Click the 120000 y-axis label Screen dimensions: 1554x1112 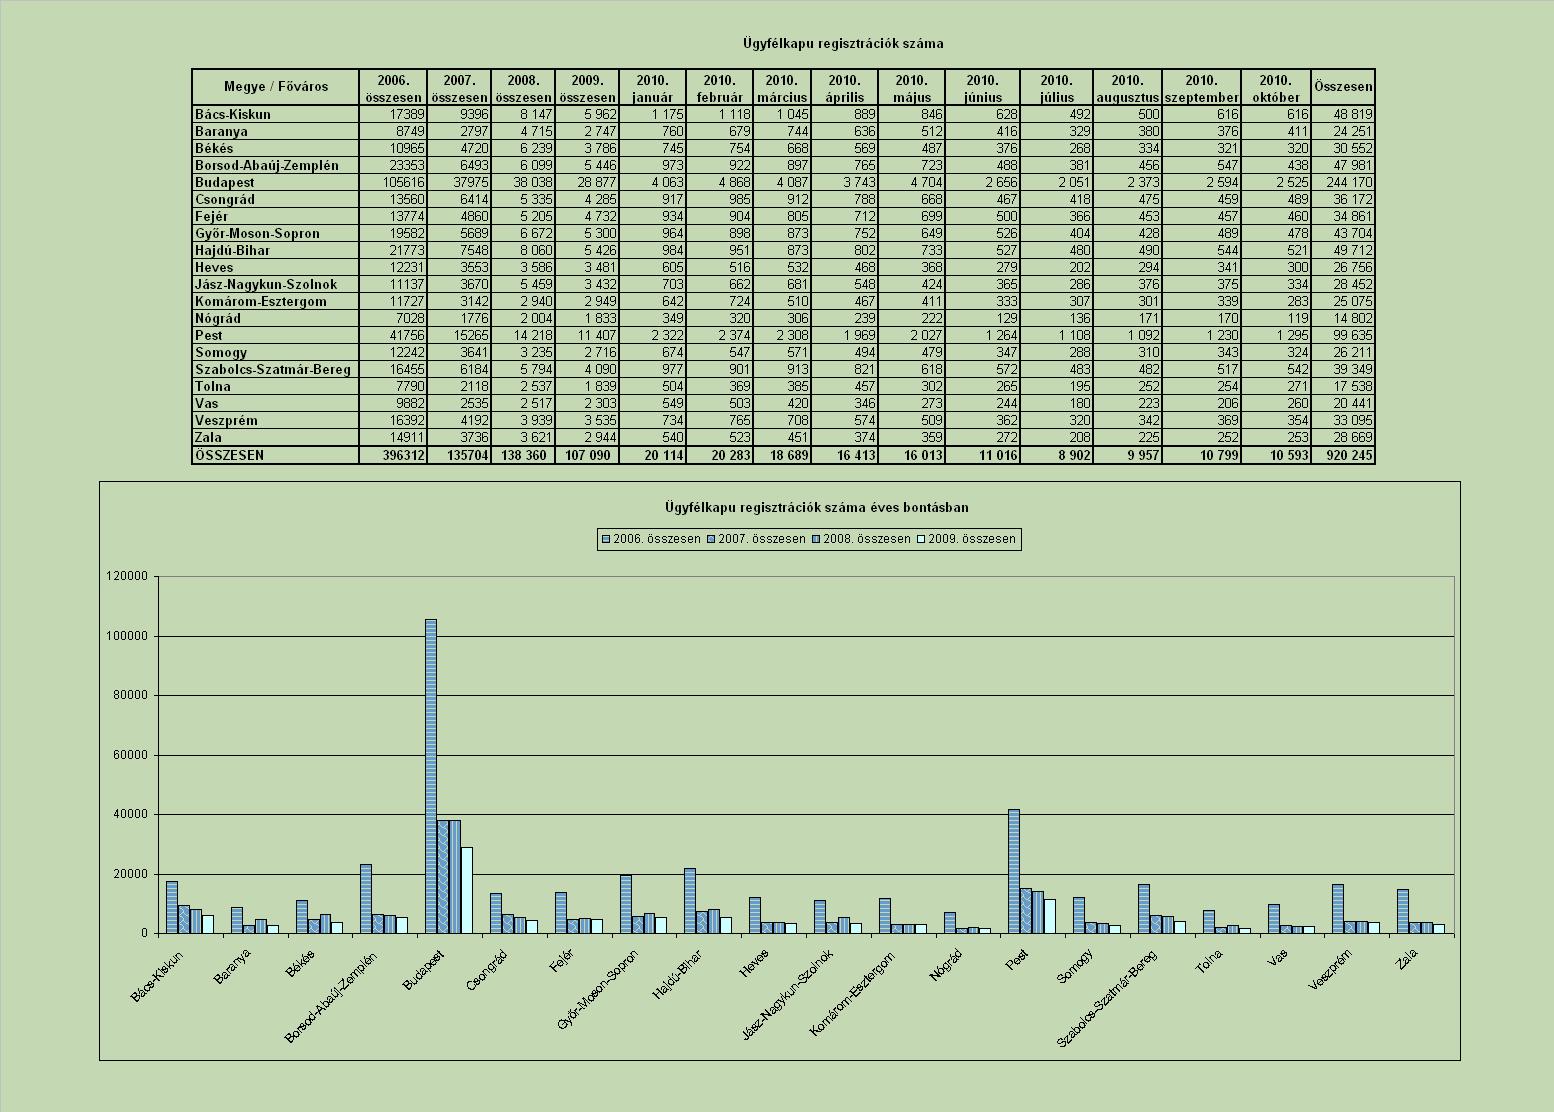(x=128, y=577)
